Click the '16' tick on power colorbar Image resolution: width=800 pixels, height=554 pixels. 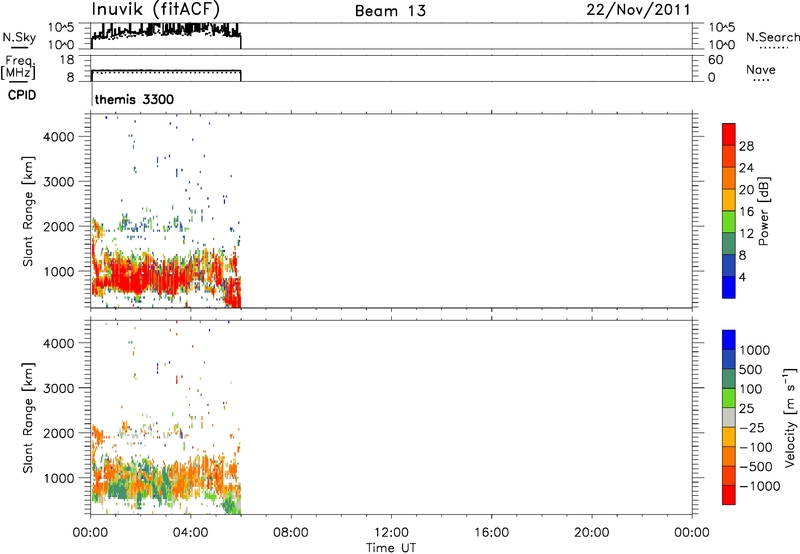tap(746, 212)
